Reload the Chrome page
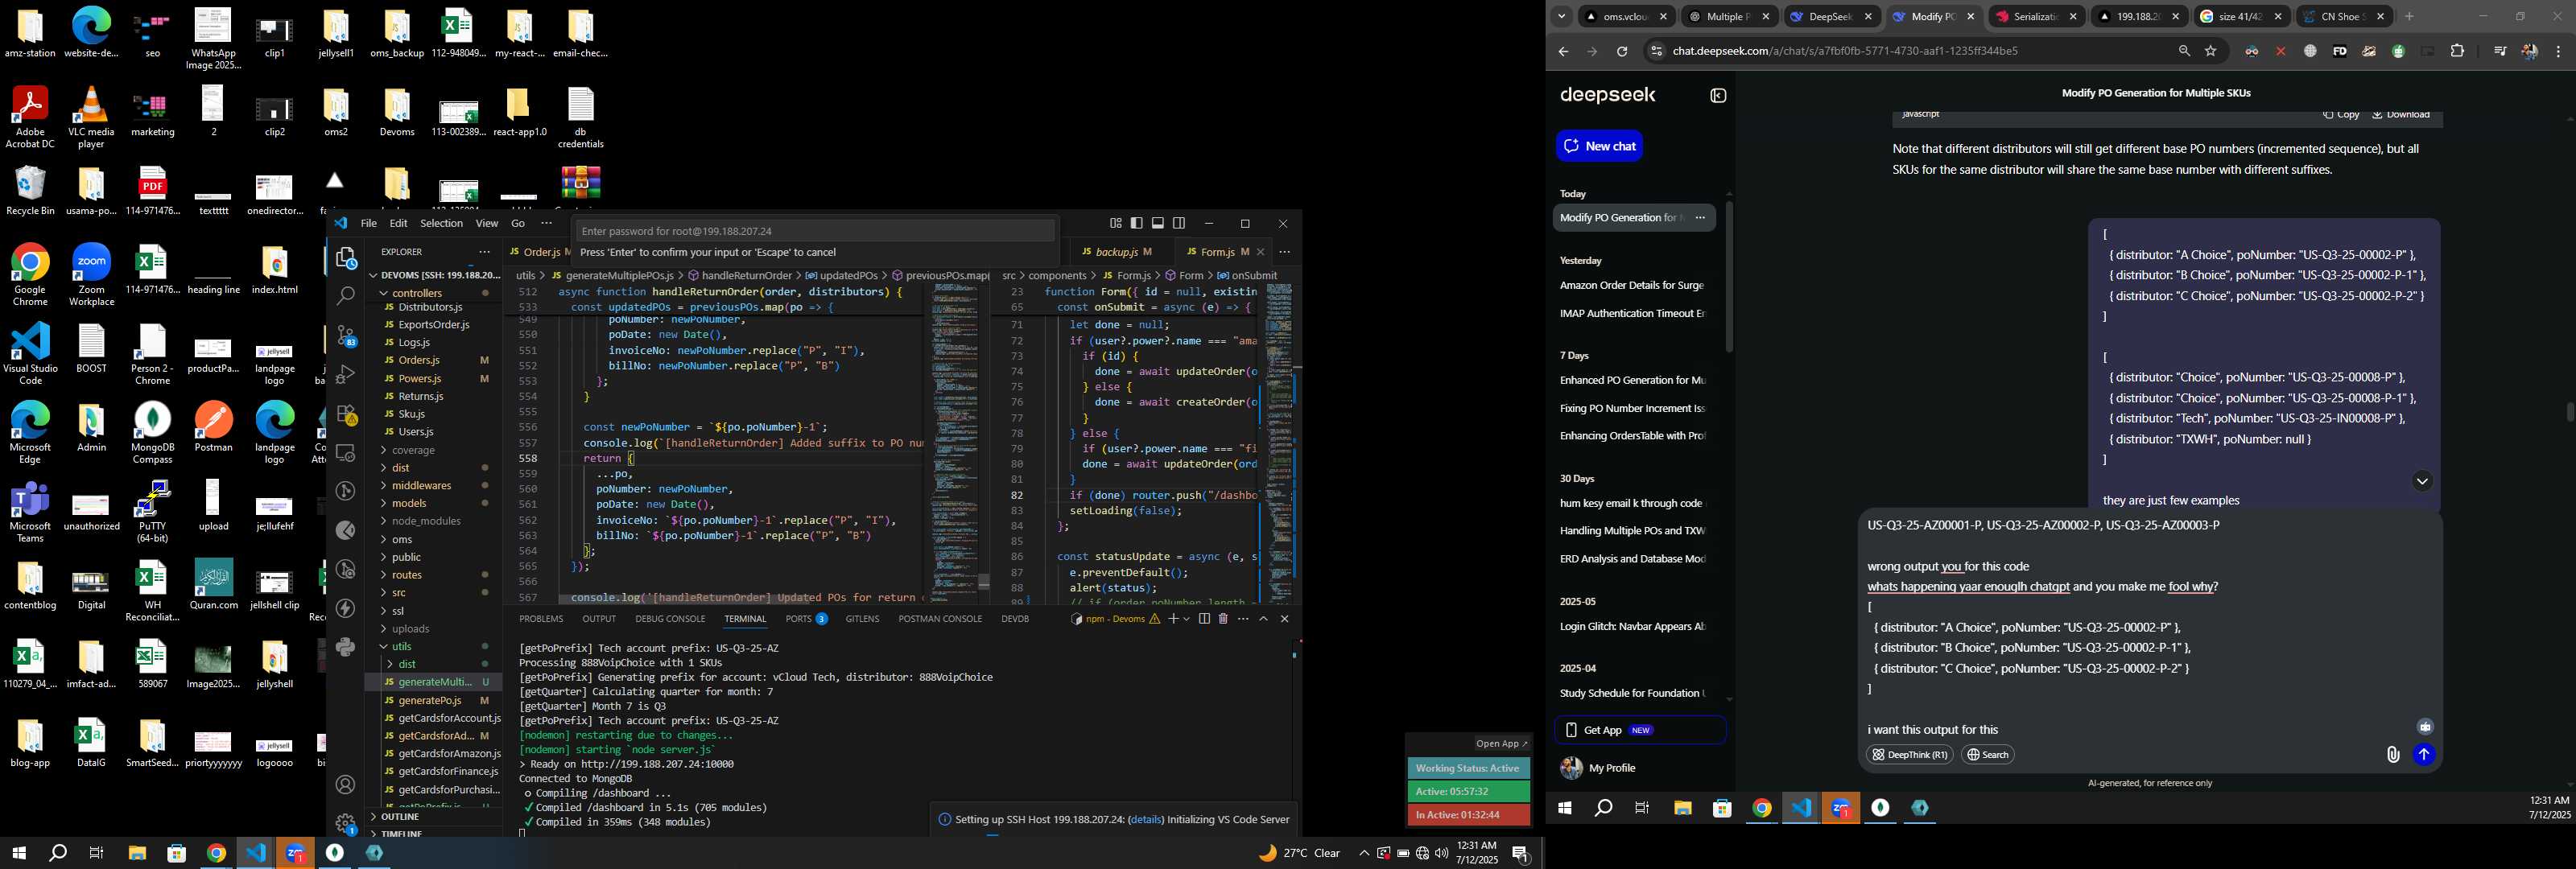 (x=1622, y=52)
